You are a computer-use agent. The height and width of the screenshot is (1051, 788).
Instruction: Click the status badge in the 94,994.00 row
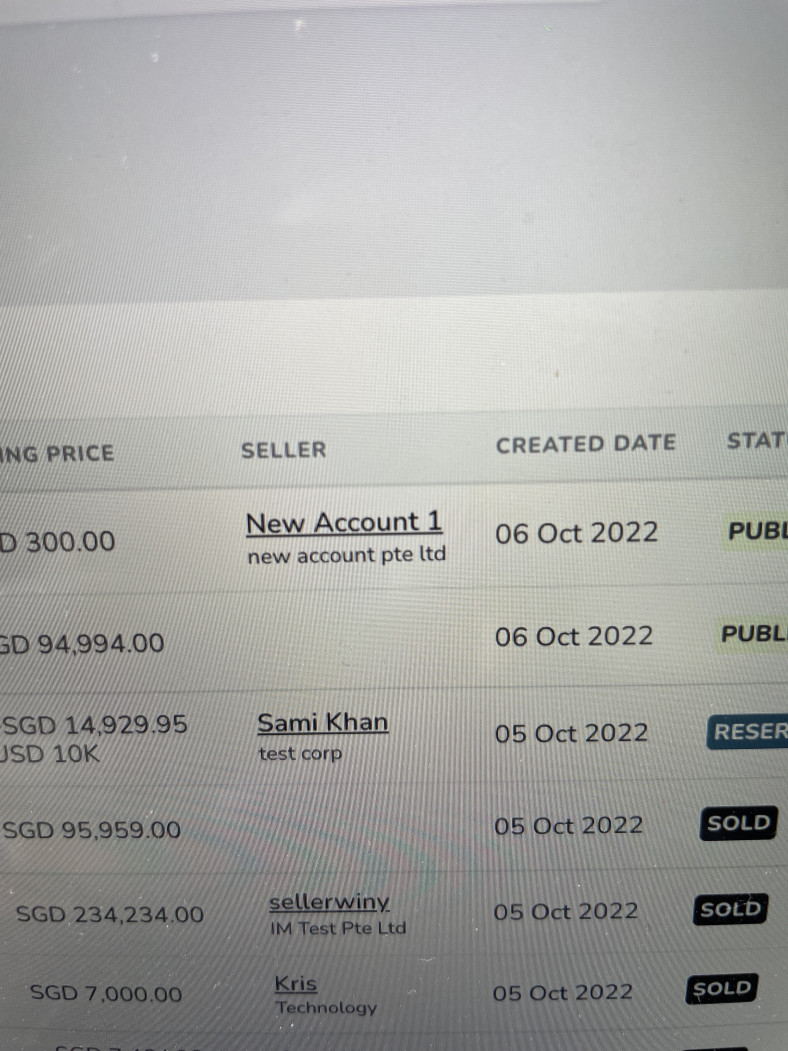click(754, 634)
